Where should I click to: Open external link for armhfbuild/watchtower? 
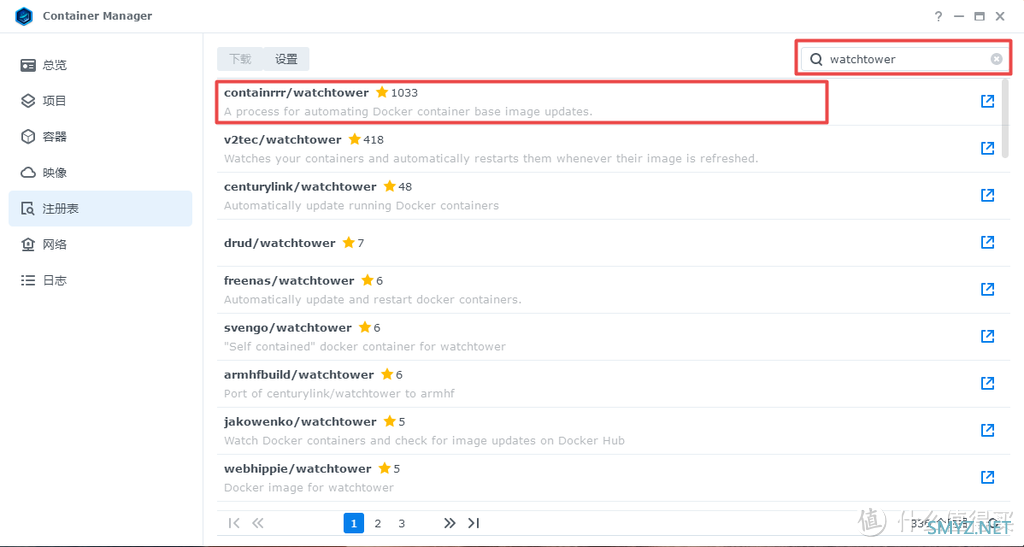pyautogui.click(x=987, y=383)
